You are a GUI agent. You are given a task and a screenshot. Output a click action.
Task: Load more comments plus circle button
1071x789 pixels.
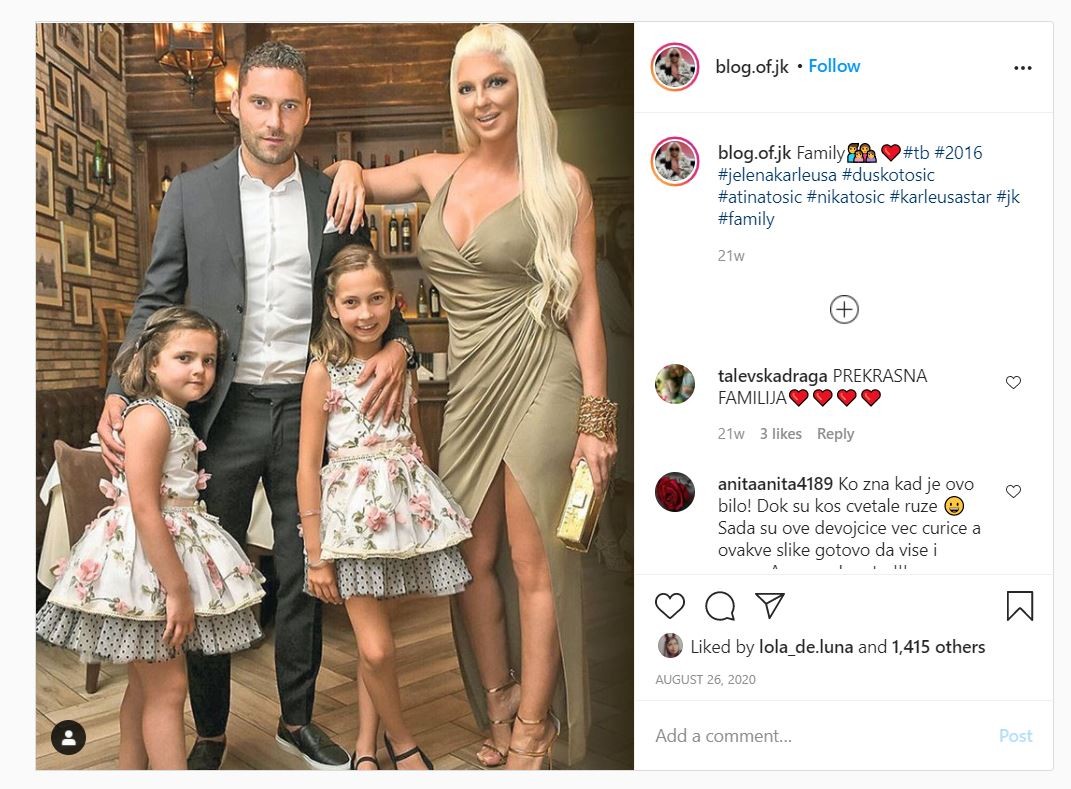(x=844, y=309)
